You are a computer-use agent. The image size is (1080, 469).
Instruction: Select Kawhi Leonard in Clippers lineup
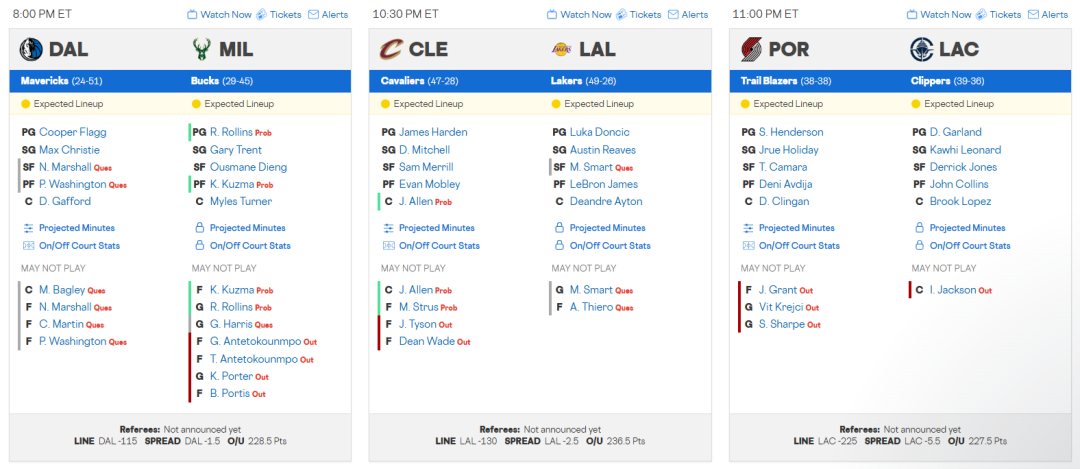965,150
